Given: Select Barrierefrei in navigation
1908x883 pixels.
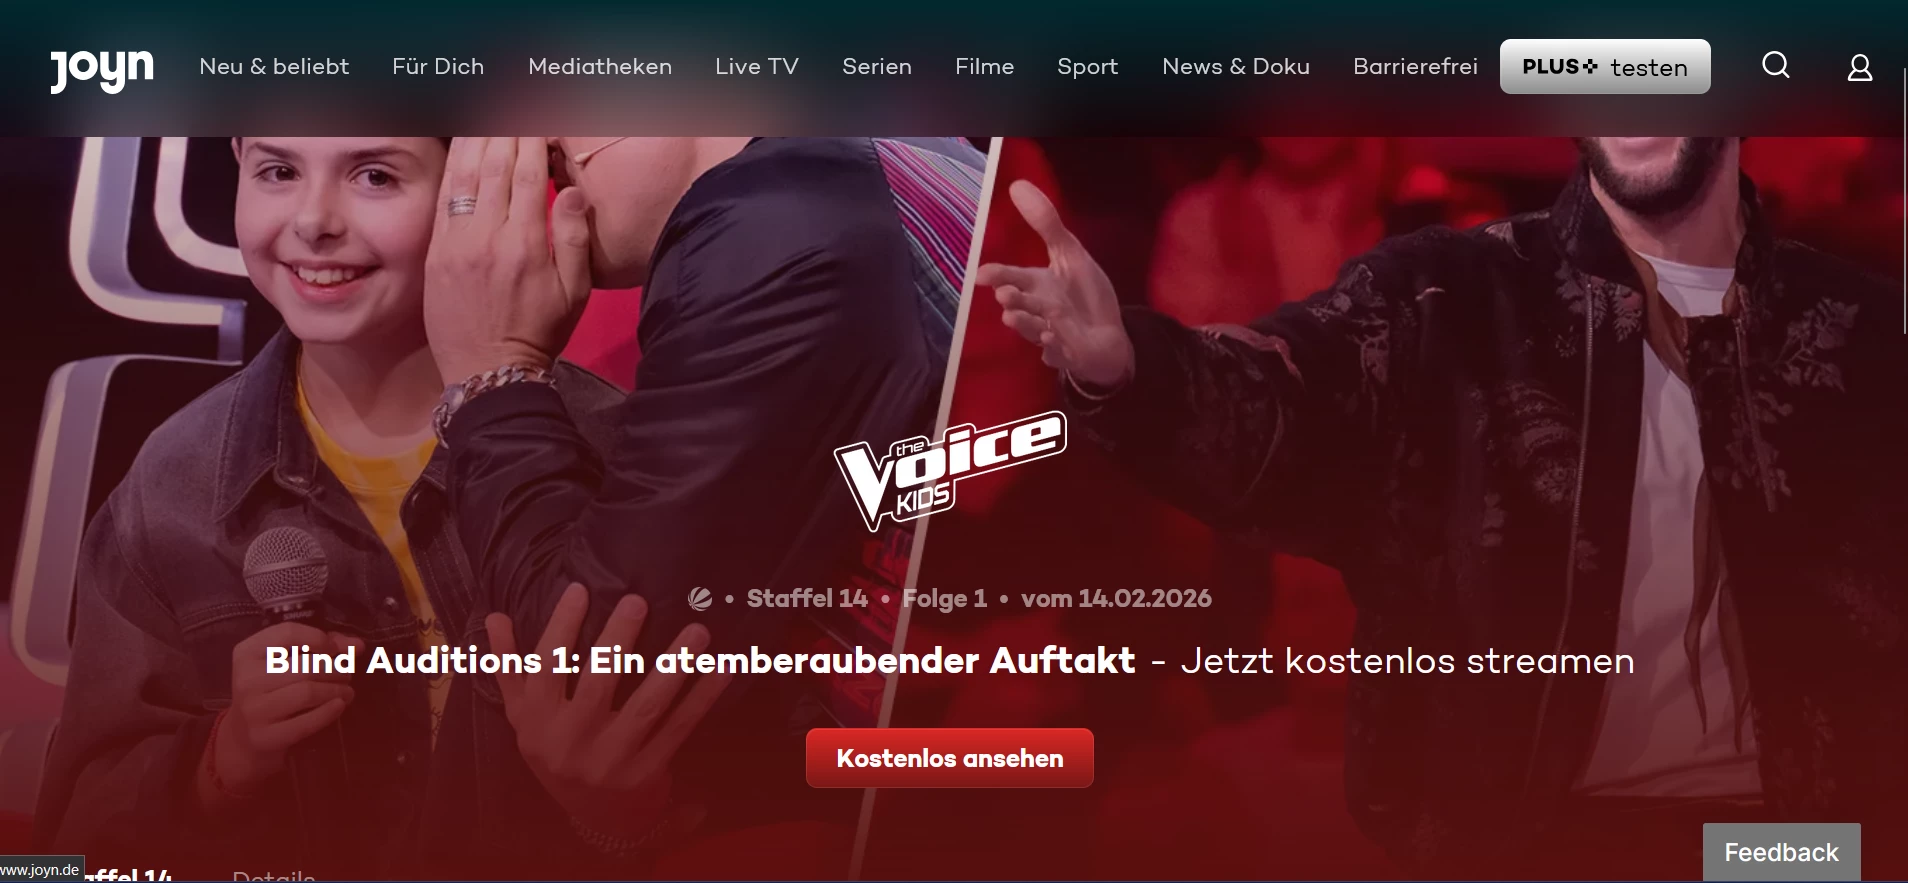Looking at the screenshot, I should coord(1415,66).
